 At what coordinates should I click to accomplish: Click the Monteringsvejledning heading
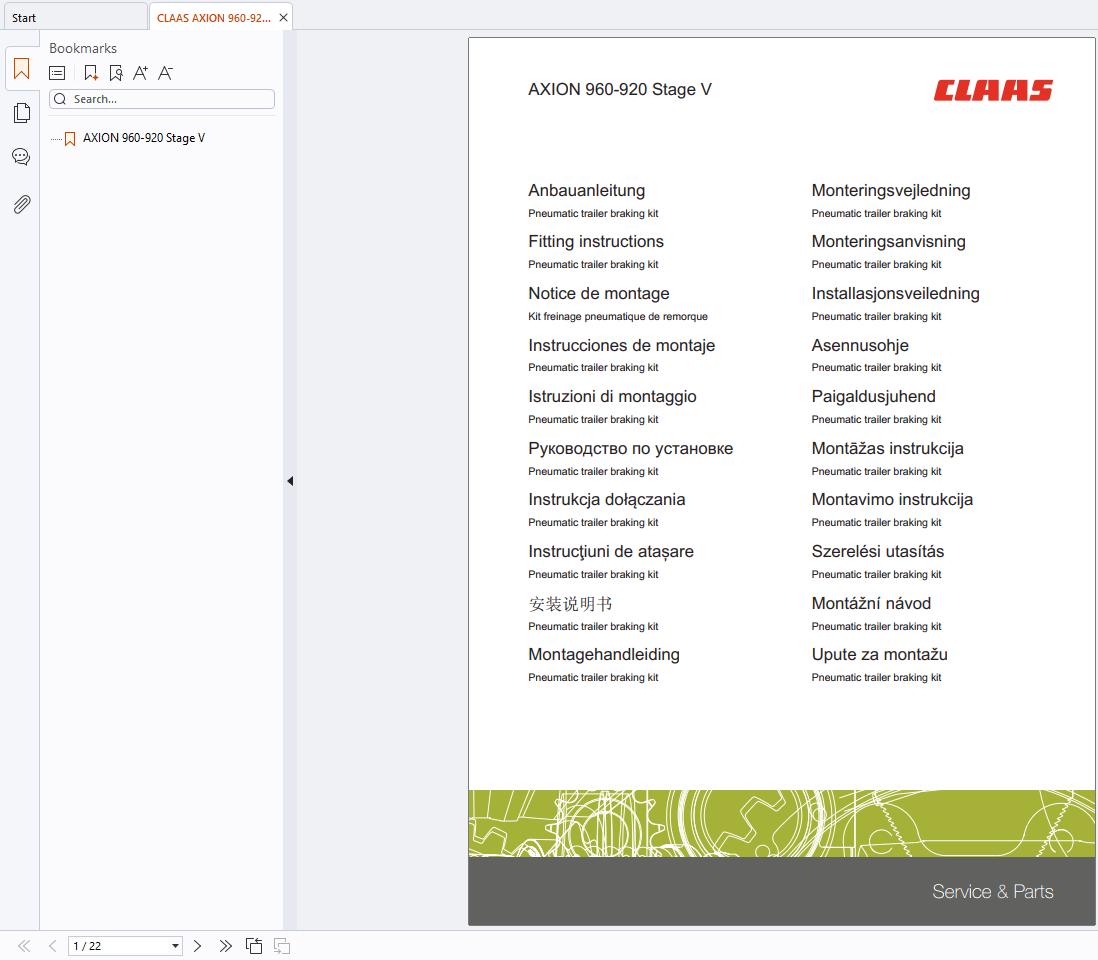pyautogui.click(x=891, y=190)
